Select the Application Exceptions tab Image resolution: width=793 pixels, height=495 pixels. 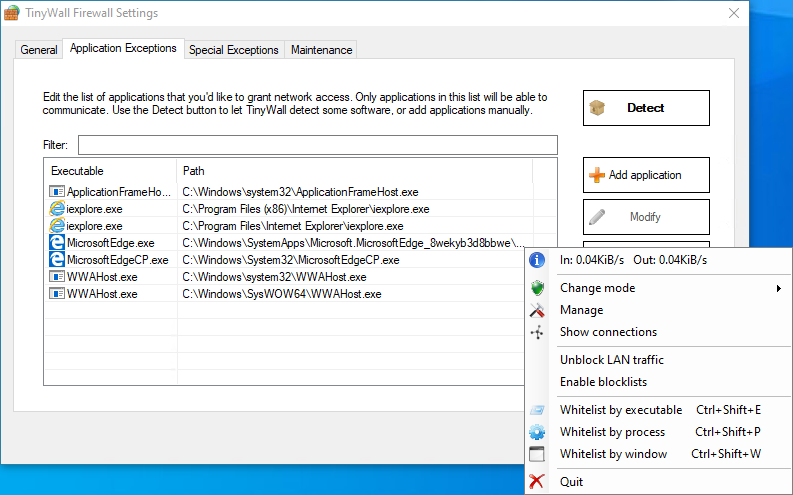tap(123, 48)
